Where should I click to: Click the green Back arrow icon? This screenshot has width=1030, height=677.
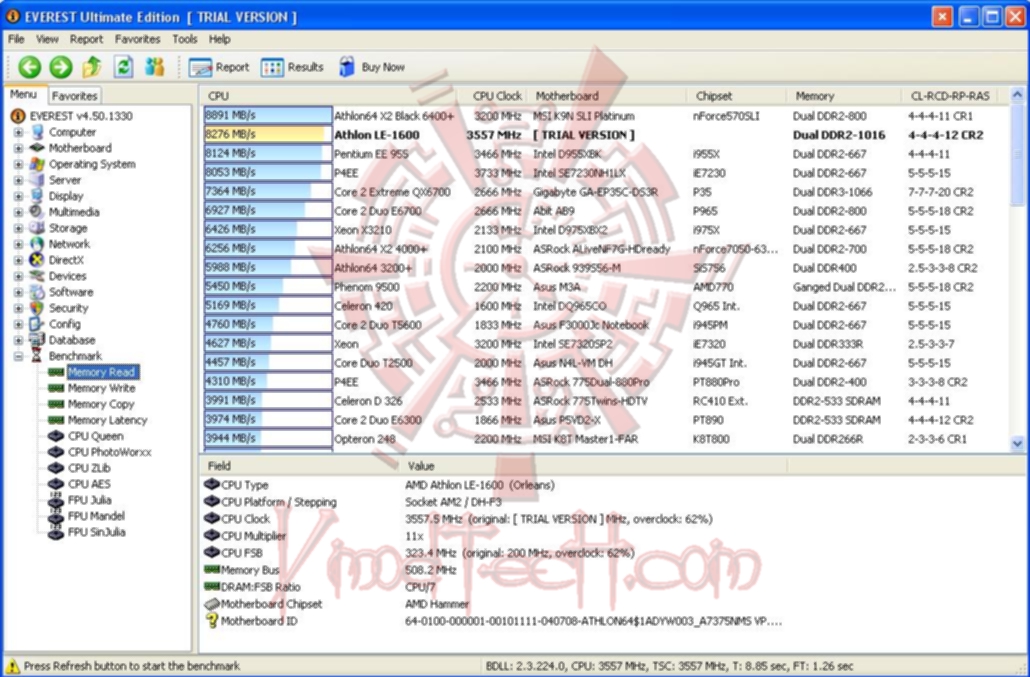point(30,67)
